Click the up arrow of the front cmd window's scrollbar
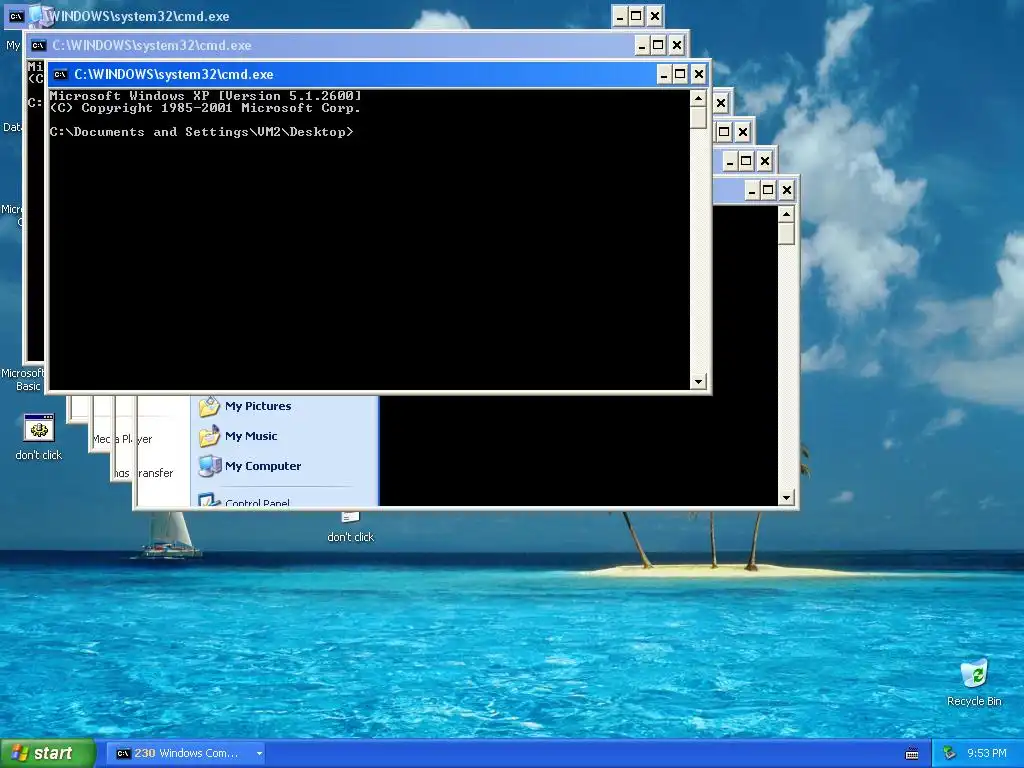Viewport: 1024px width, 768px height. 698,99
